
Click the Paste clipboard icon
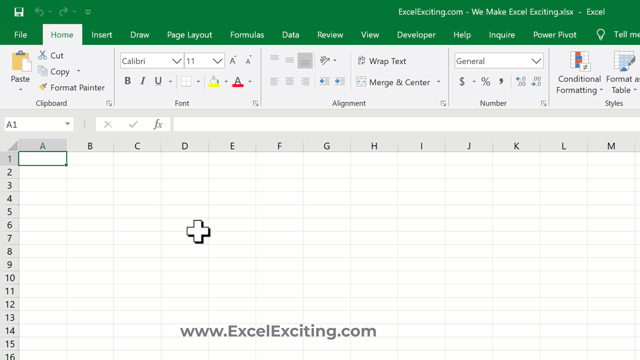click(21, 62)
